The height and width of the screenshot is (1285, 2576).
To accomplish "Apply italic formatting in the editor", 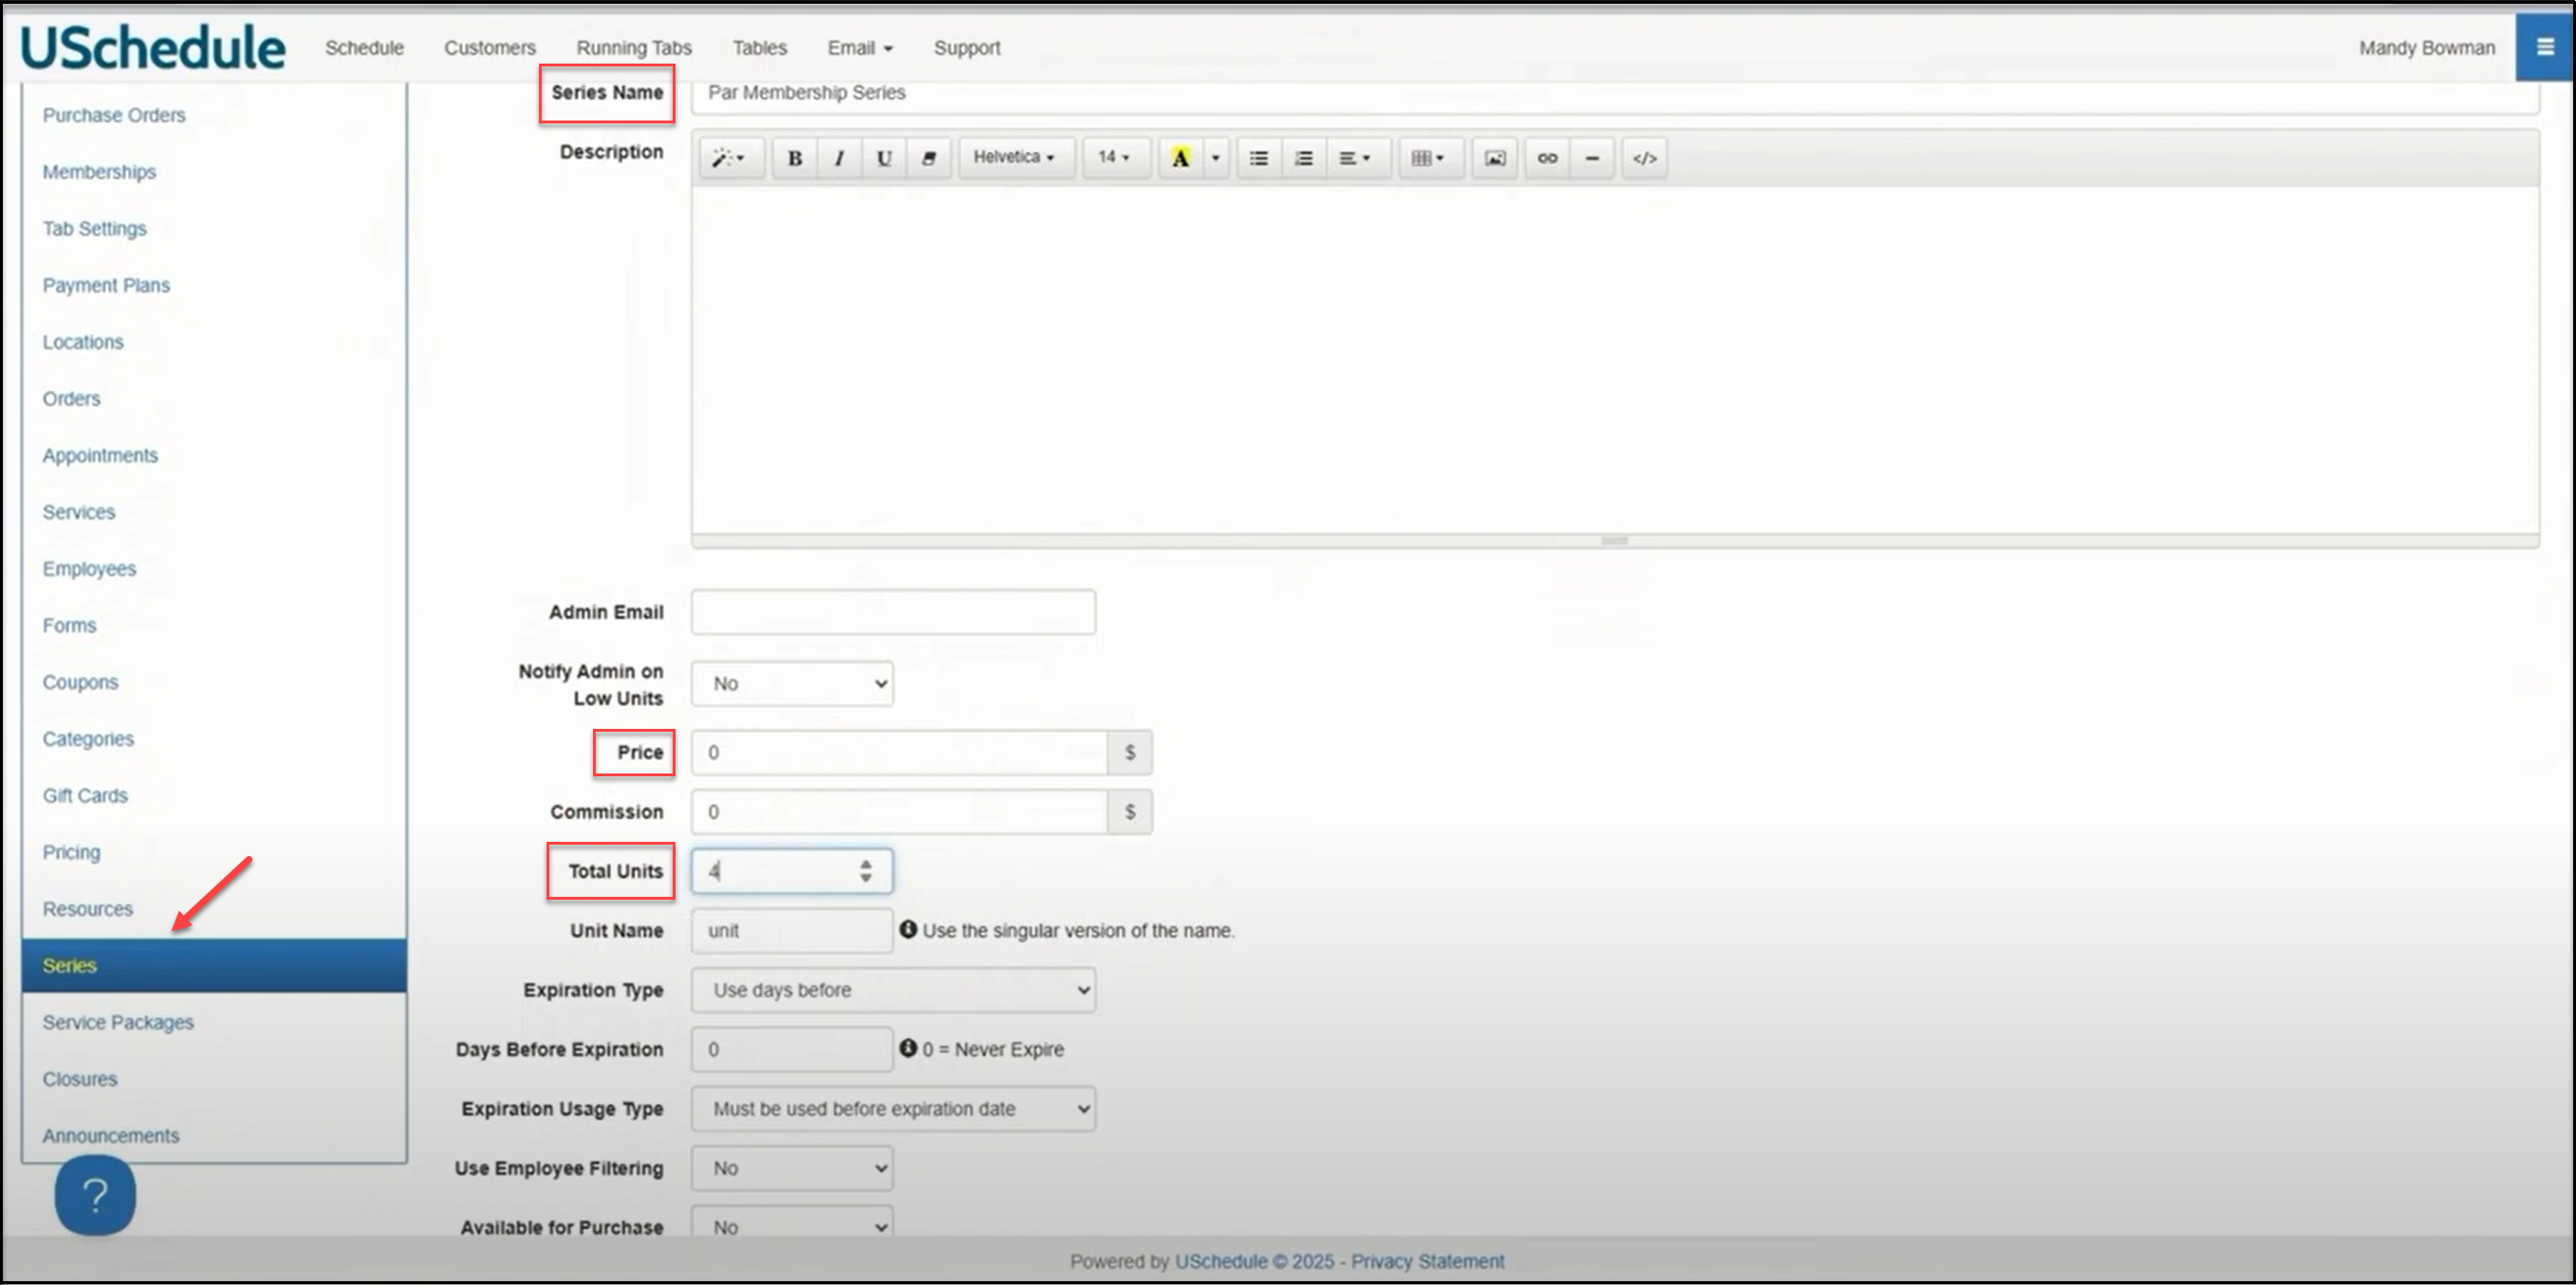I will [839, 158].
